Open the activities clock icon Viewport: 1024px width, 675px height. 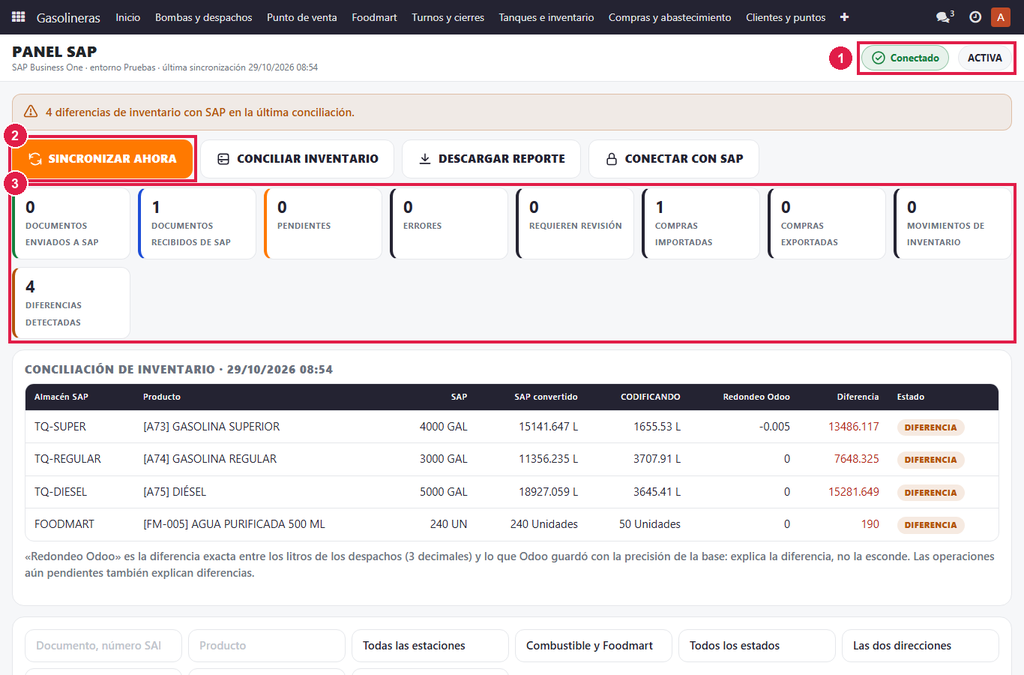975,17
